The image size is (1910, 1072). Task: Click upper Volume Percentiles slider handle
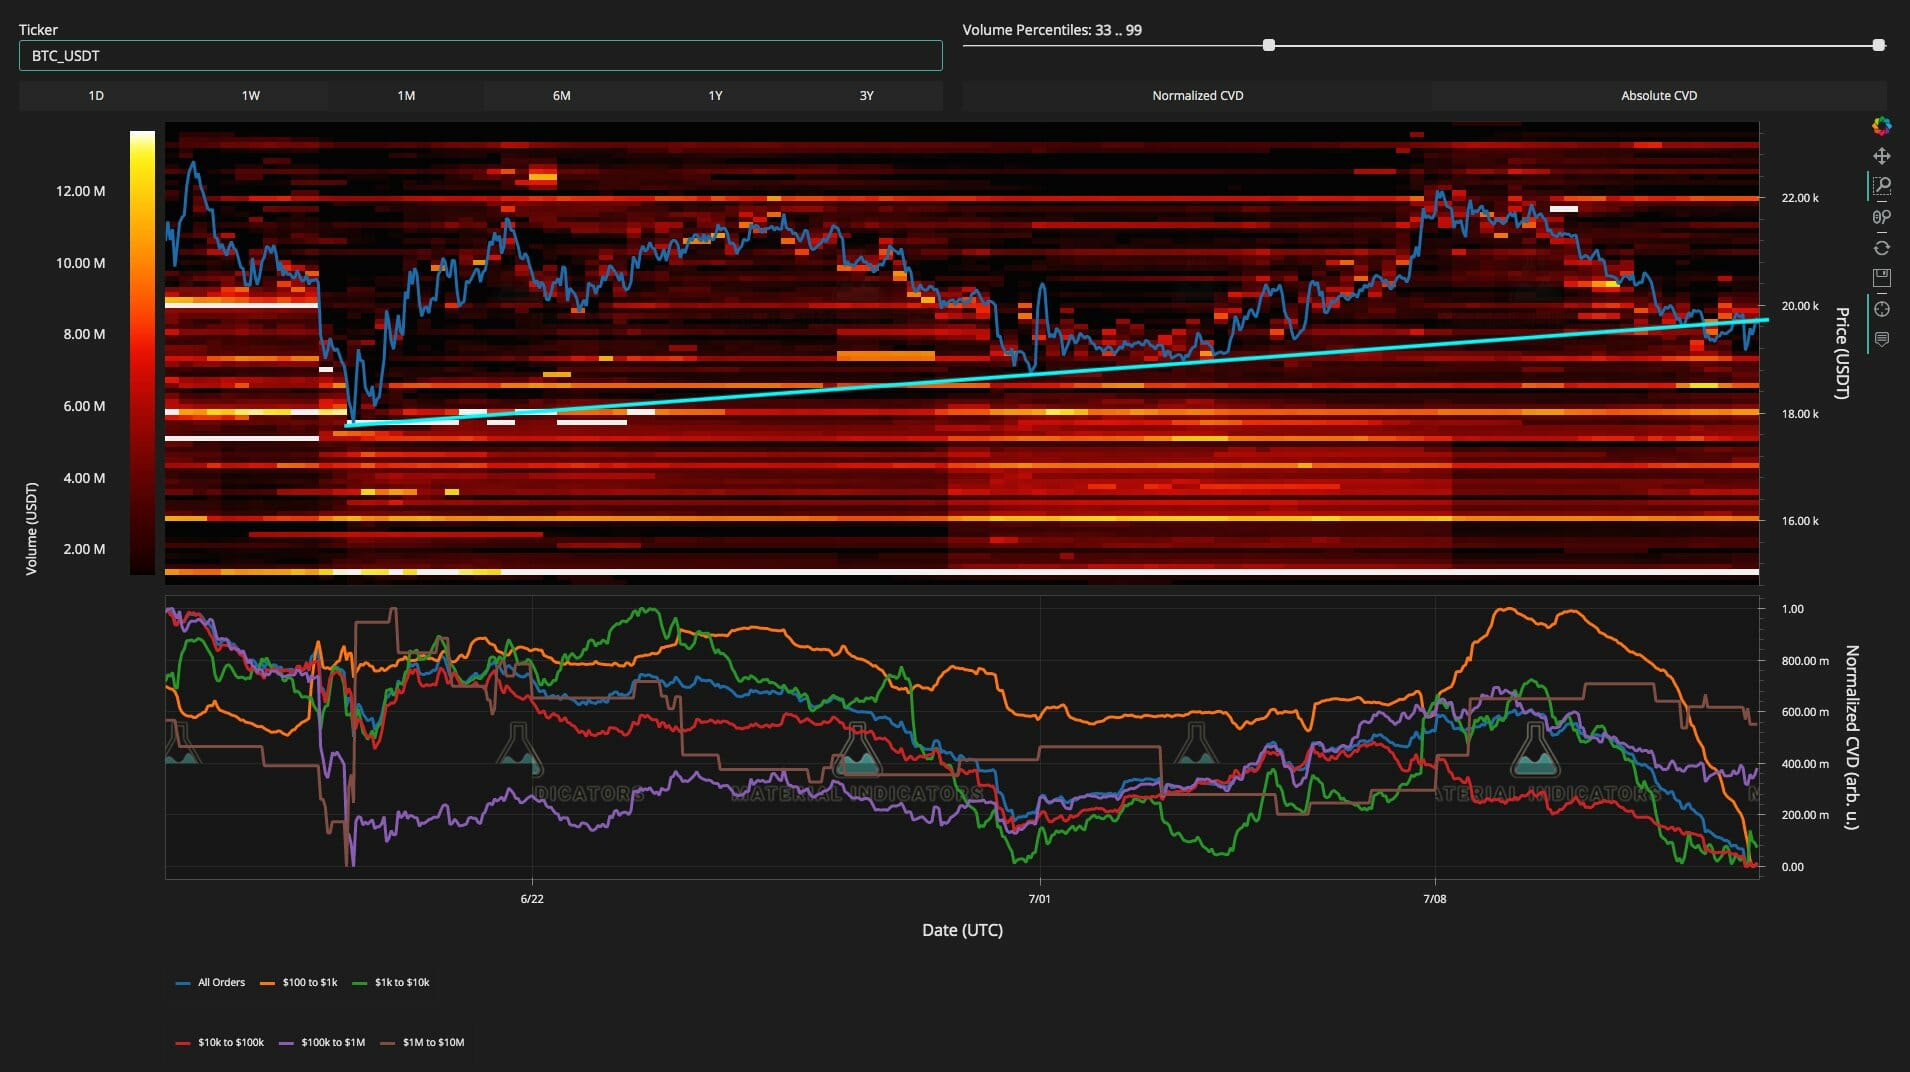click(1879, 45)
